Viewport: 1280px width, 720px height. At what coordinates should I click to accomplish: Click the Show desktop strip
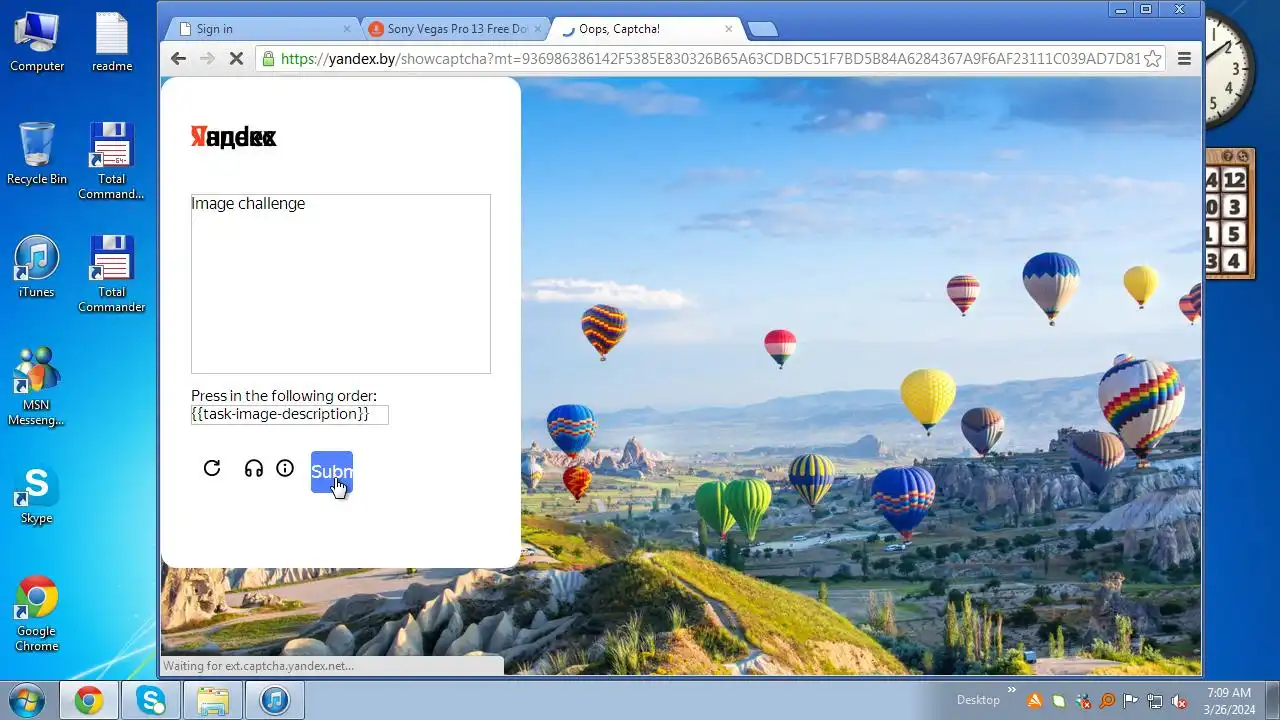[1272, 700]
